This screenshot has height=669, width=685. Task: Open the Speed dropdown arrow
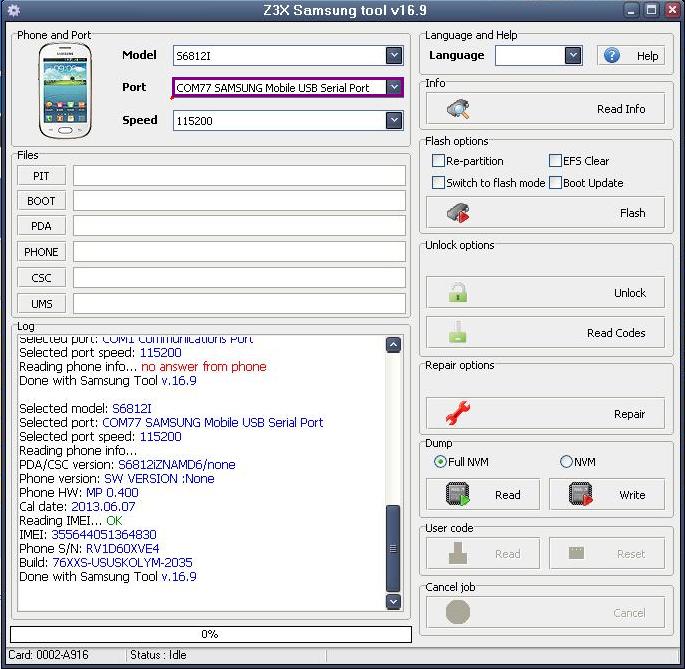(394, 120)
